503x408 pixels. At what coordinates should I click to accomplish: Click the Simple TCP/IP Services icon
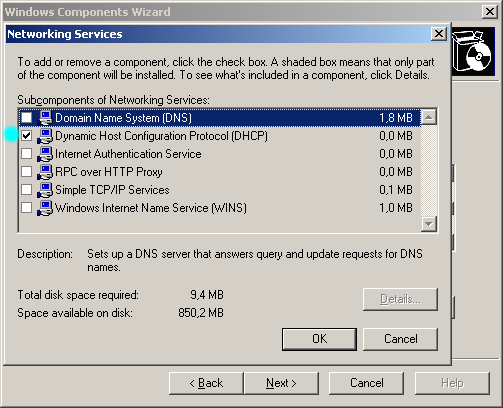[x=45, y=190]
